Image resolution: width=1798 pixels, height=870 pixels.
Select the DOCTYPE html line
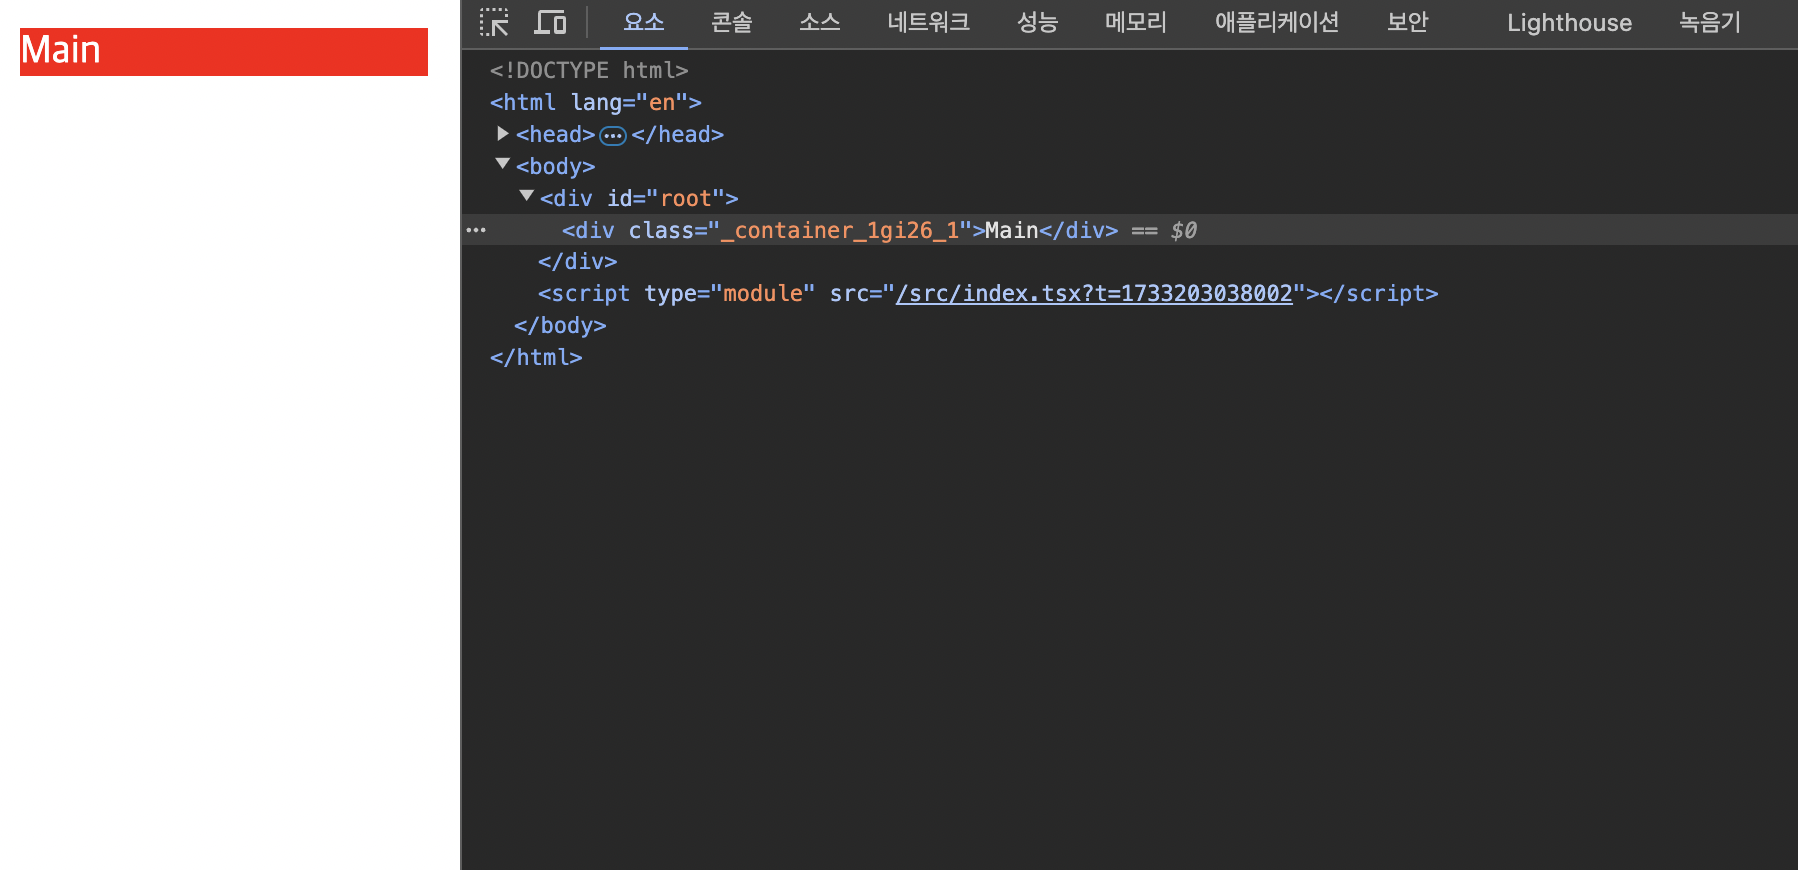[x=589, y=70]
